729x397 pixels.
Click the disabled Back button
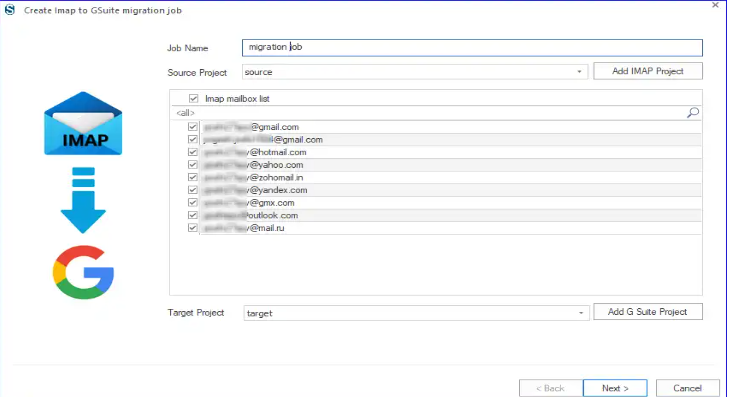pos(551,388)
